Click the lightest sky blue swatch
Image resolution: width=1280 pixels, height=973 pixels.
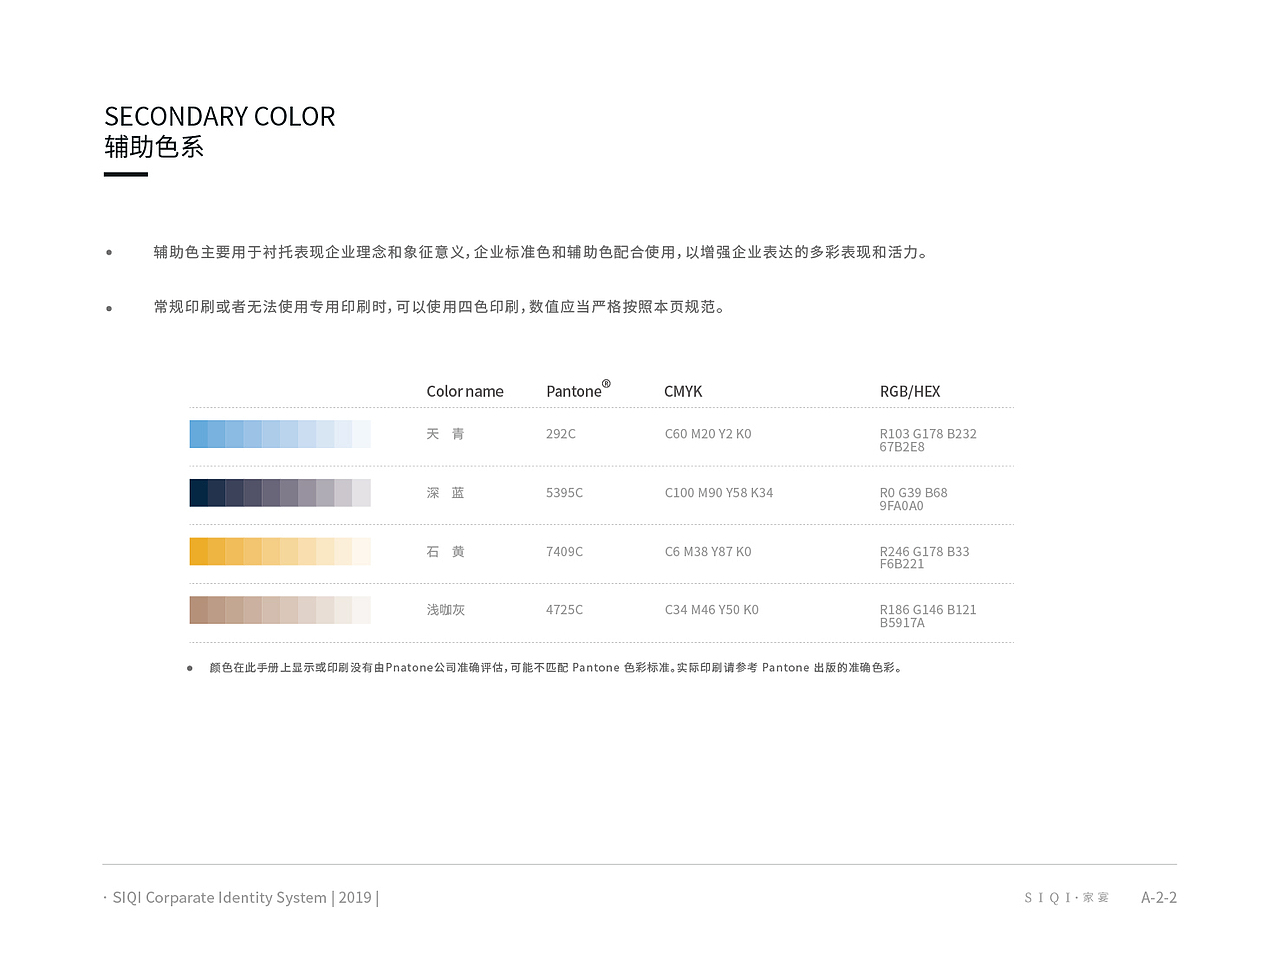pyautogui.click(x=361, y=434)
